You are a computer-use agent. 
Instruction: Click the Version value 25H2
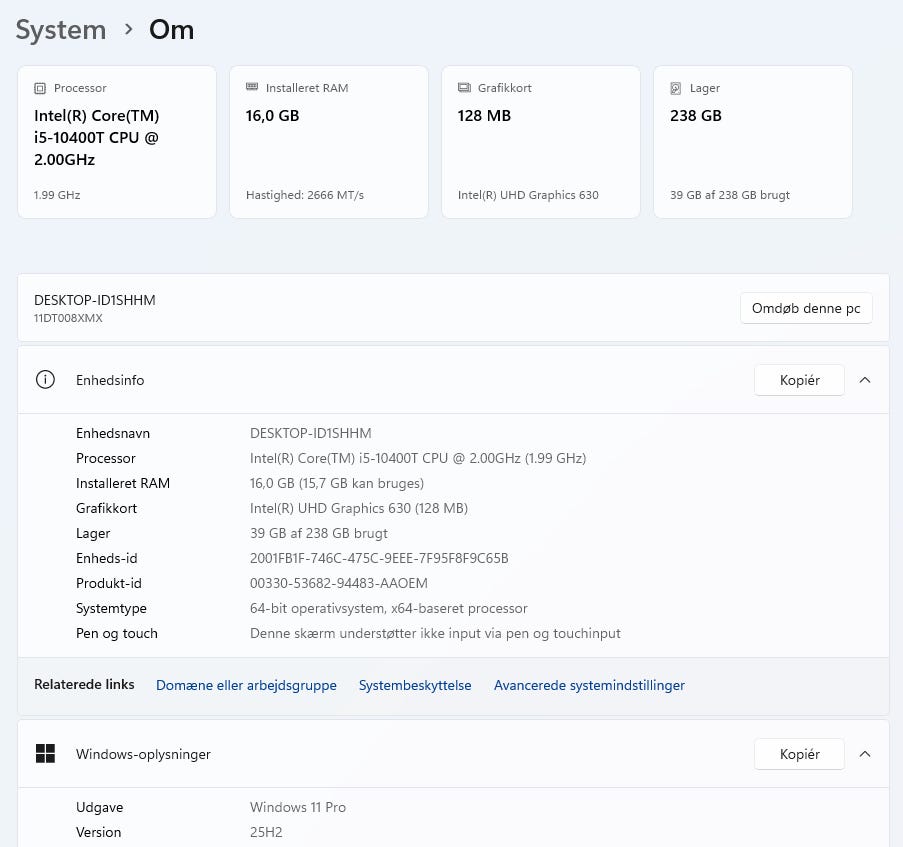(x=266, y=832)
